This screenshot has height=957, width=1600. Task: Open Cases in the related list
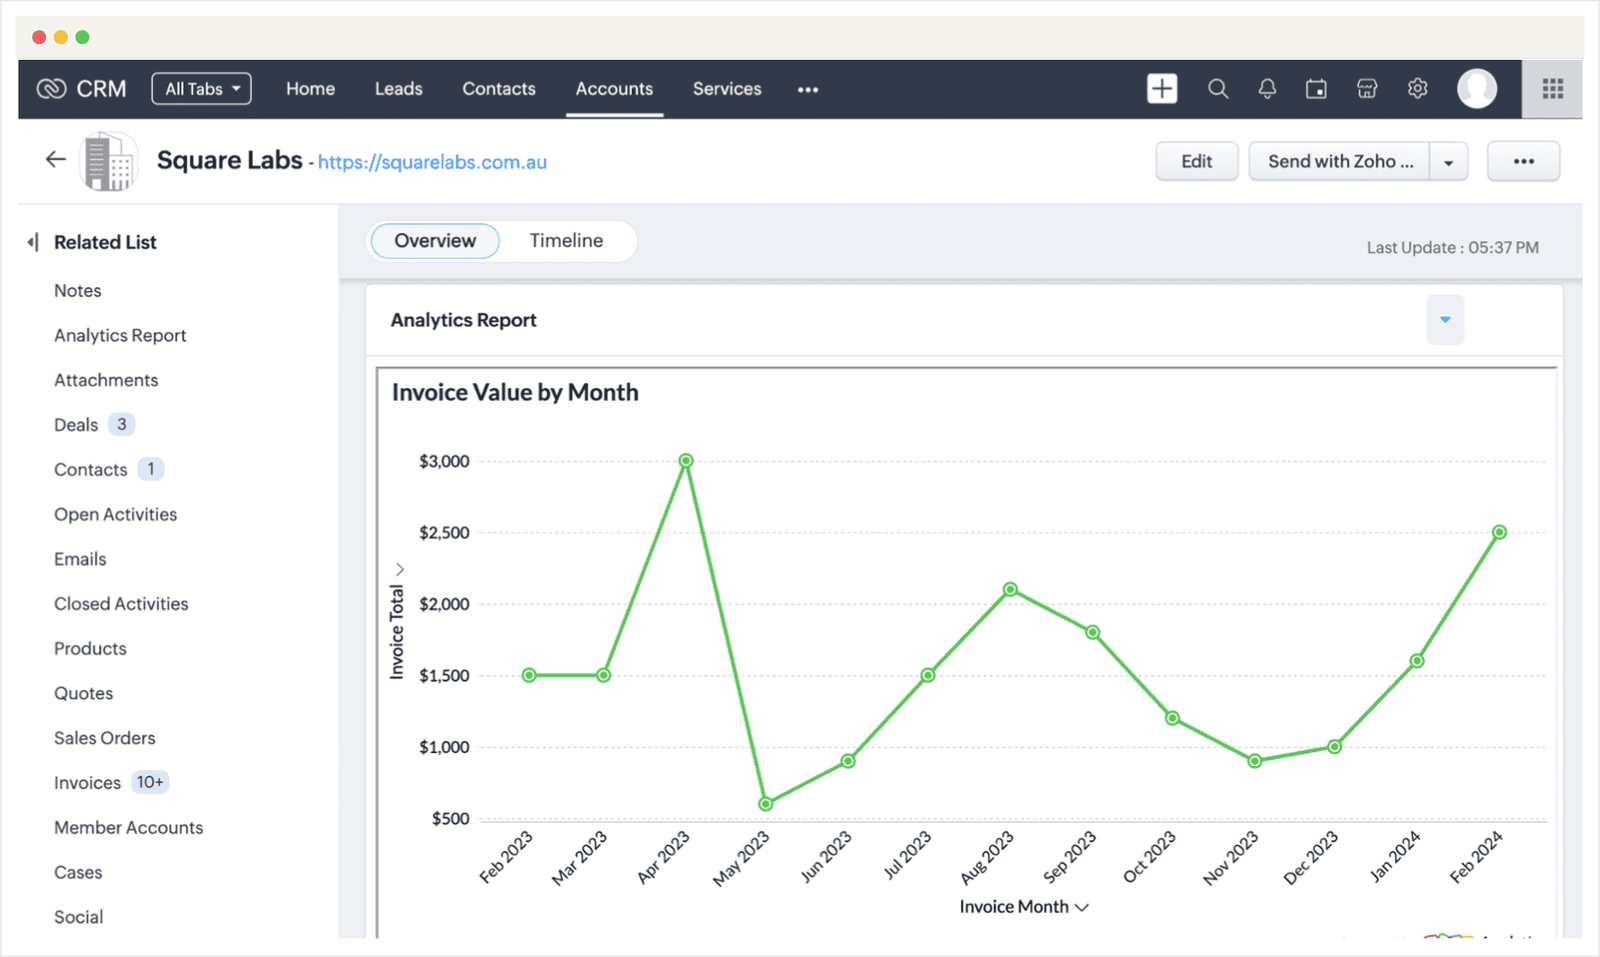pos(78,873)
